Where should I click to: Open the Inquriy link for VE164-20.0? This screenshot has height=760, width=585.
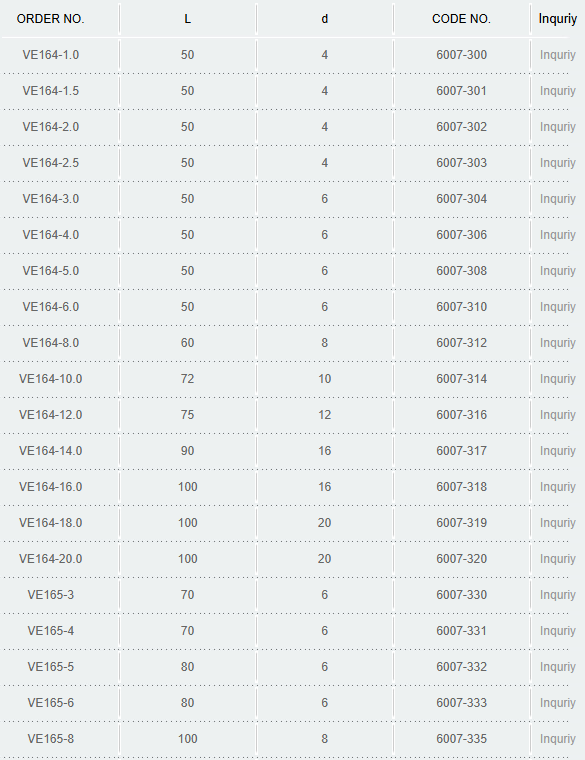(557, 559)
